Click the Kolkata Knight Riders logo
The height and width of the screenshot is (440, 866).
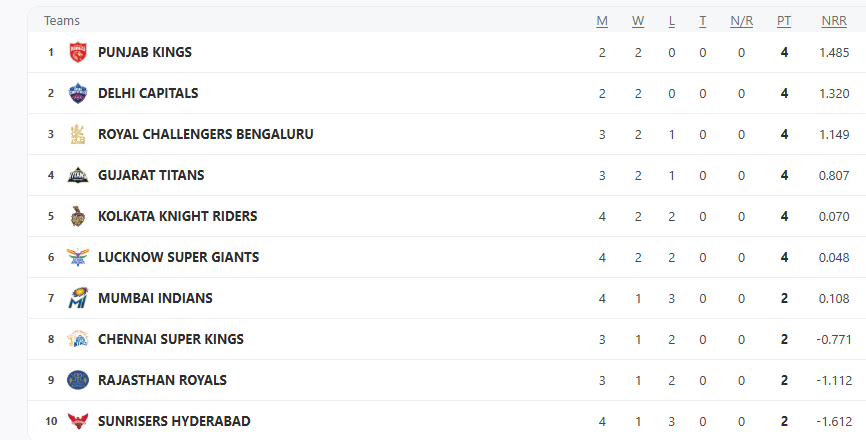click(x=78, y=216)
